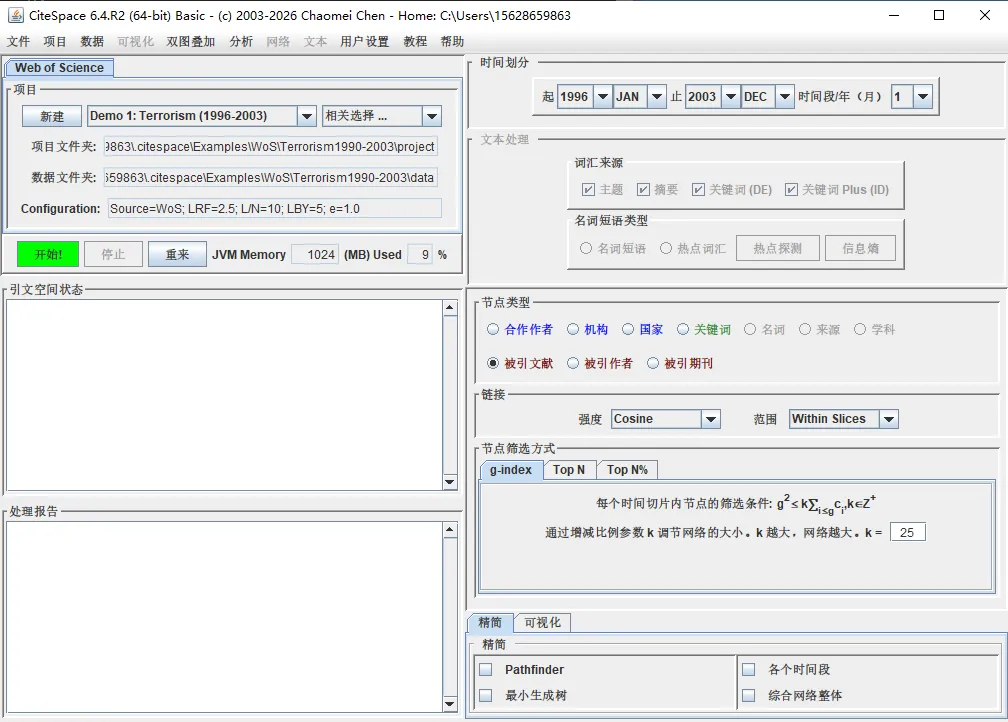
Task: Click up arrow of 处理报告 scrollbar
Action: 450,530
